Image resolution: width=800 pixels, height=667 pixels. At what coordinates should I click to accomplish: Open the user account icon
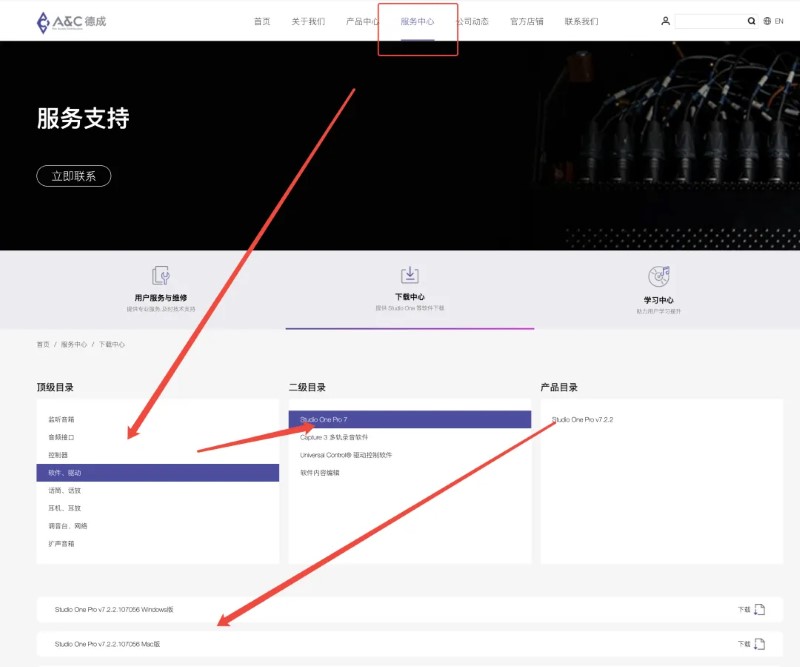[x=665, y=21]
